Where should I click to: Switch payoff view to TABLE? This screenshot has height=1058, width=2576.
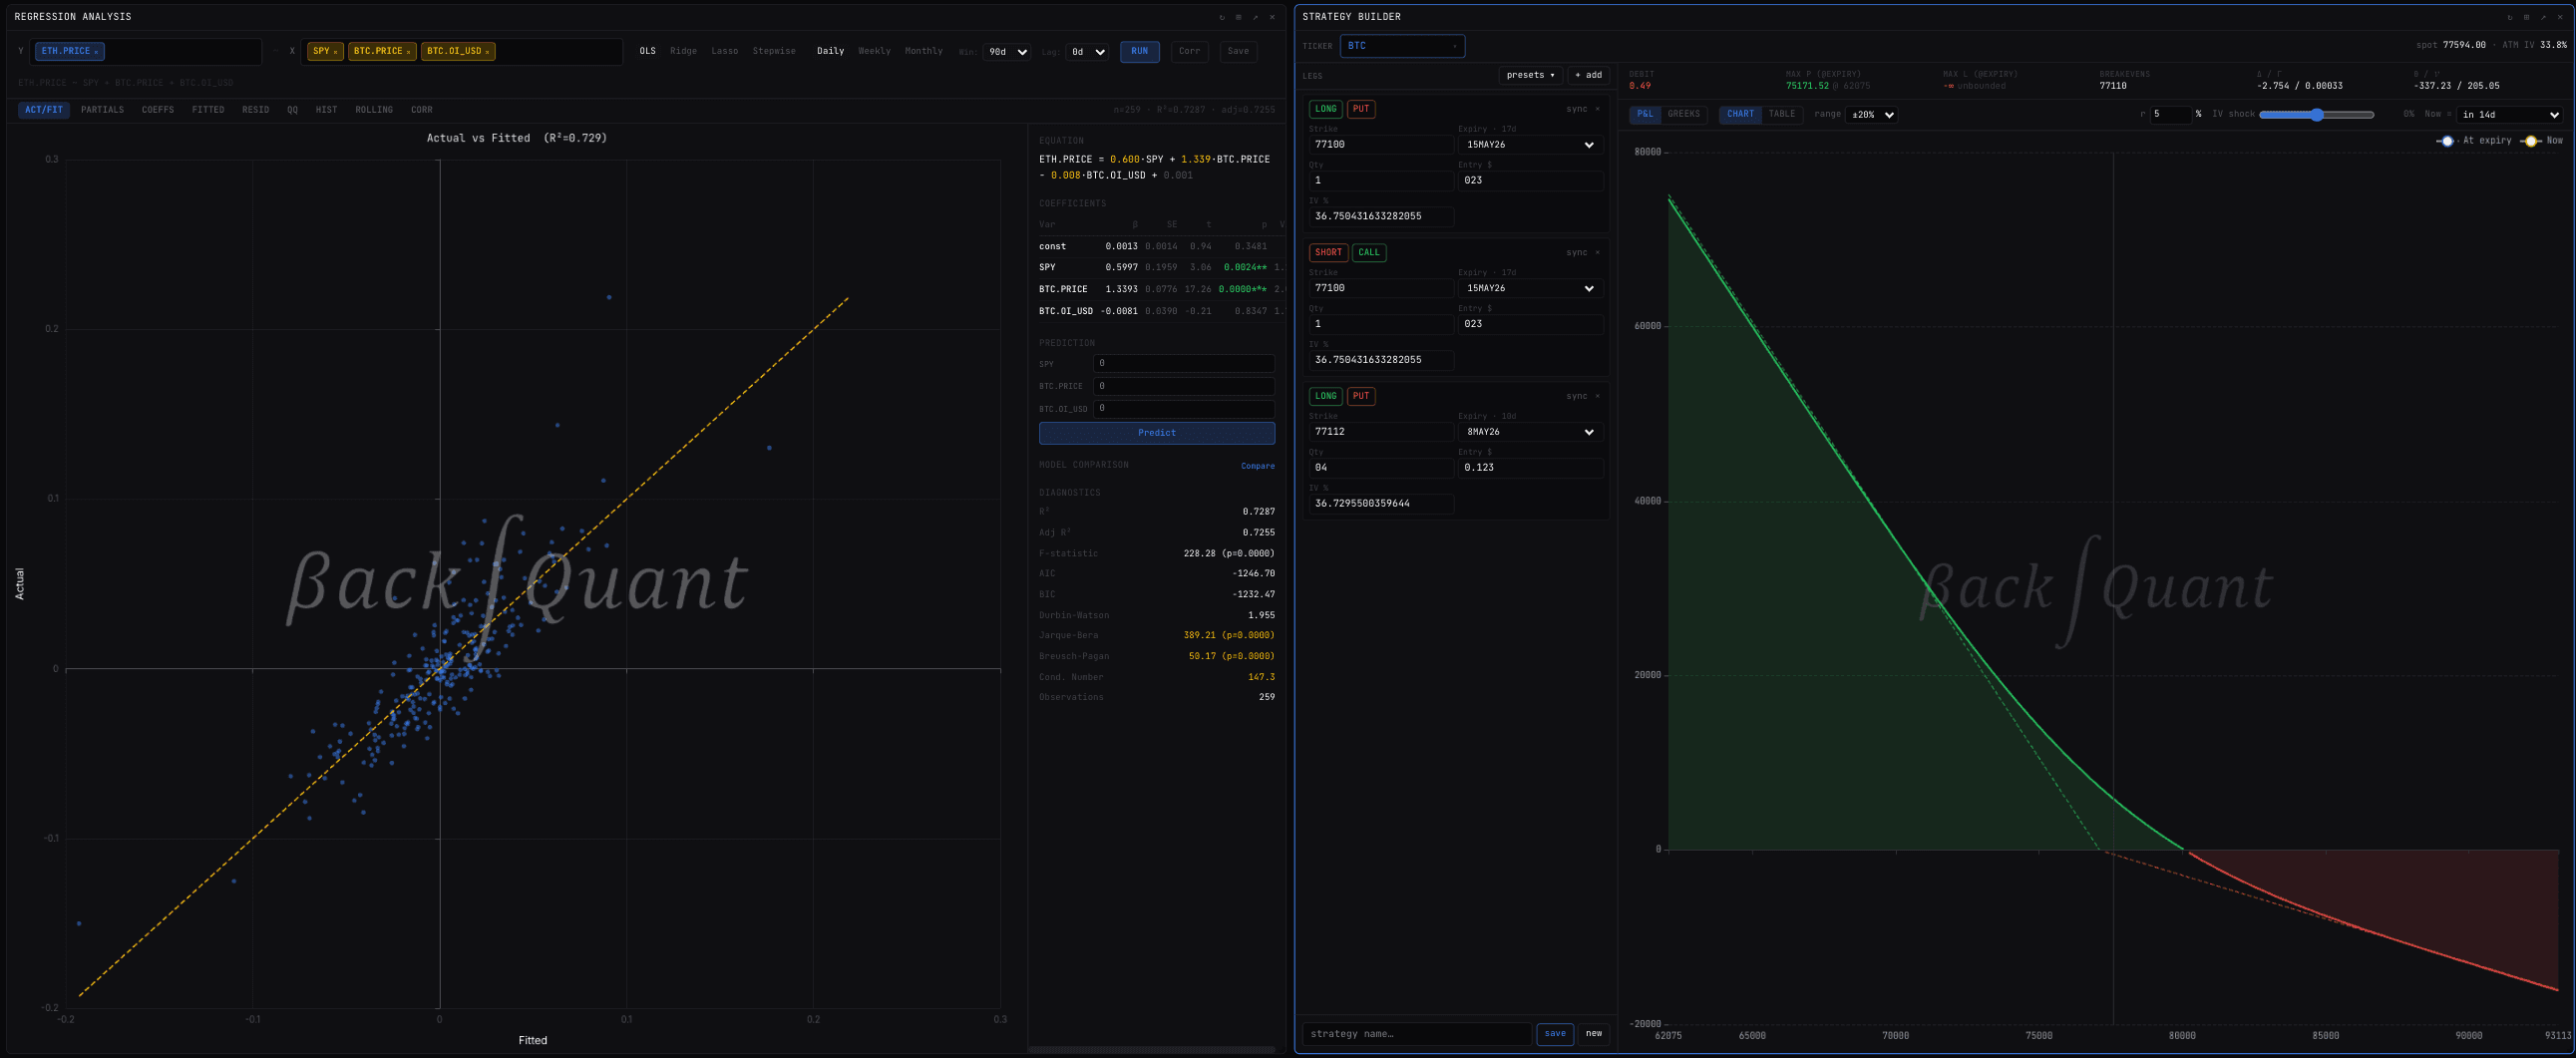coord(1782,114)
